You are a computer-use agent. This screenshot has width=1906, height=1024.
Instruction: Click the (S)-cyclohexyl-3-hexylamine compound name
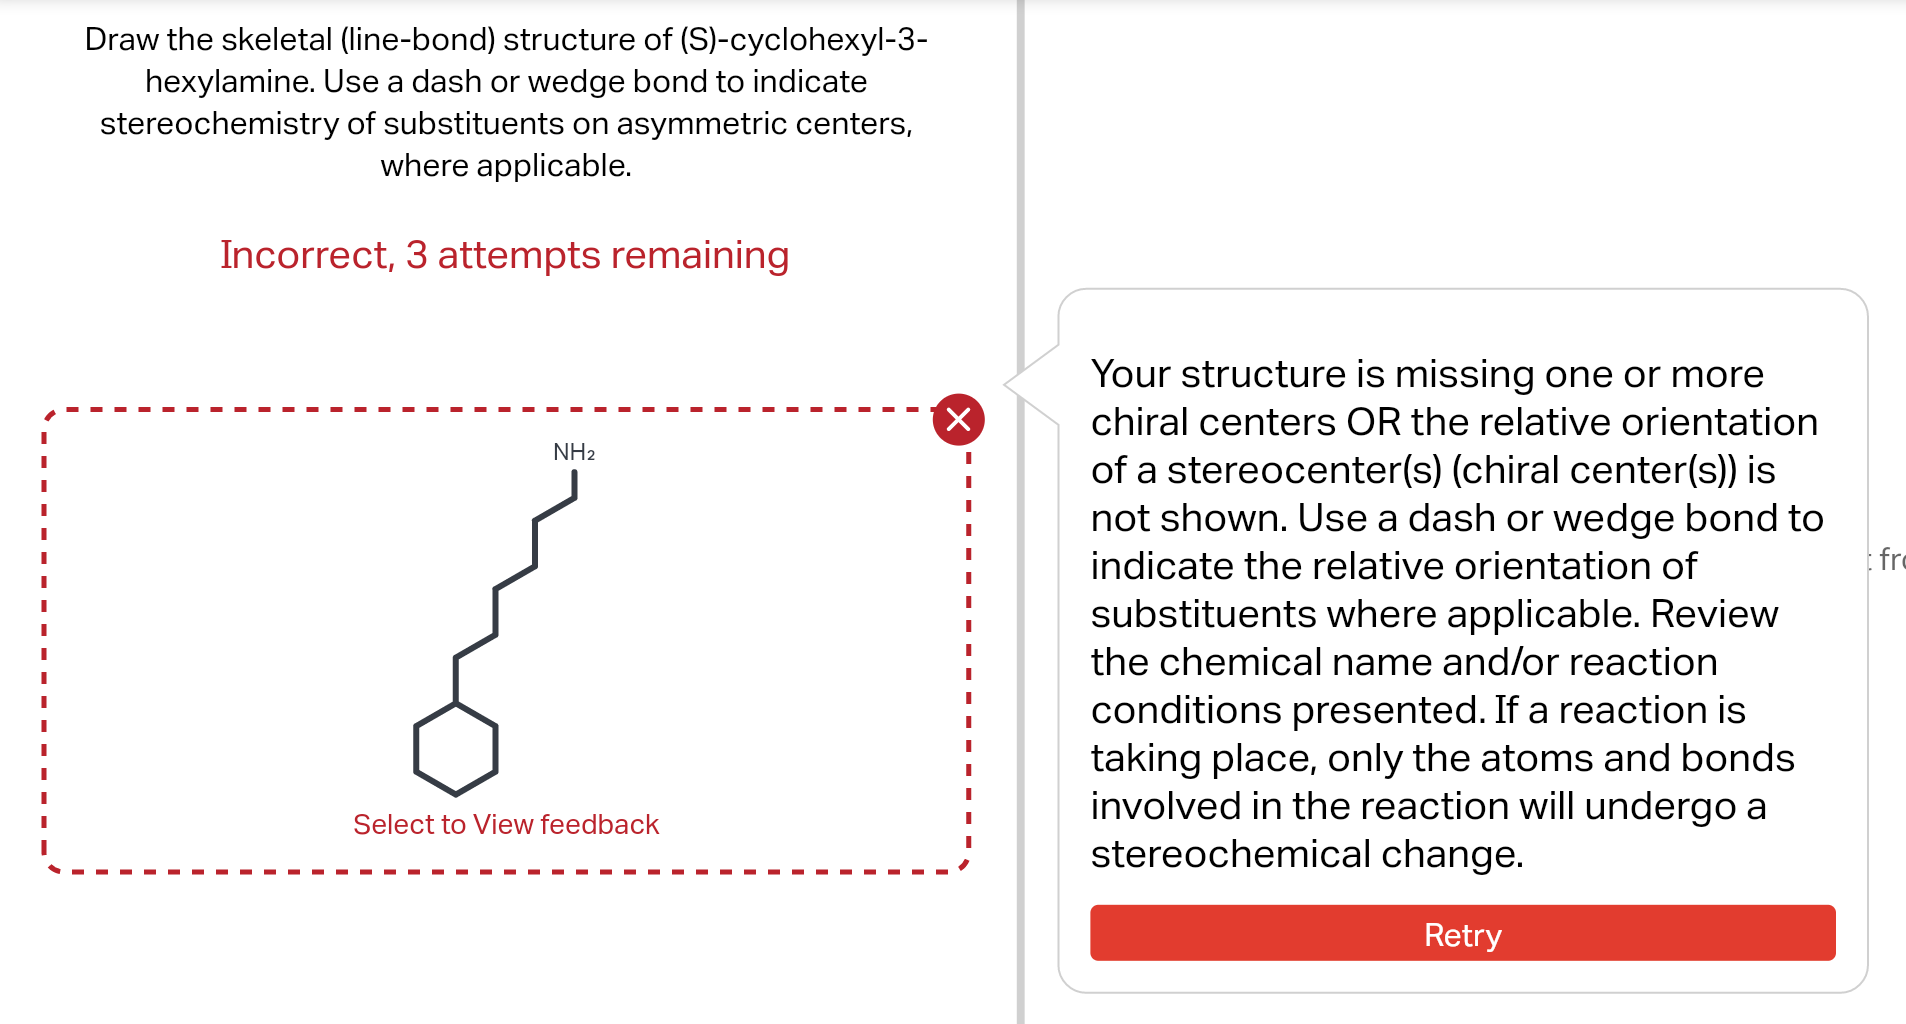pyautogui.click(x=804, y=39)
